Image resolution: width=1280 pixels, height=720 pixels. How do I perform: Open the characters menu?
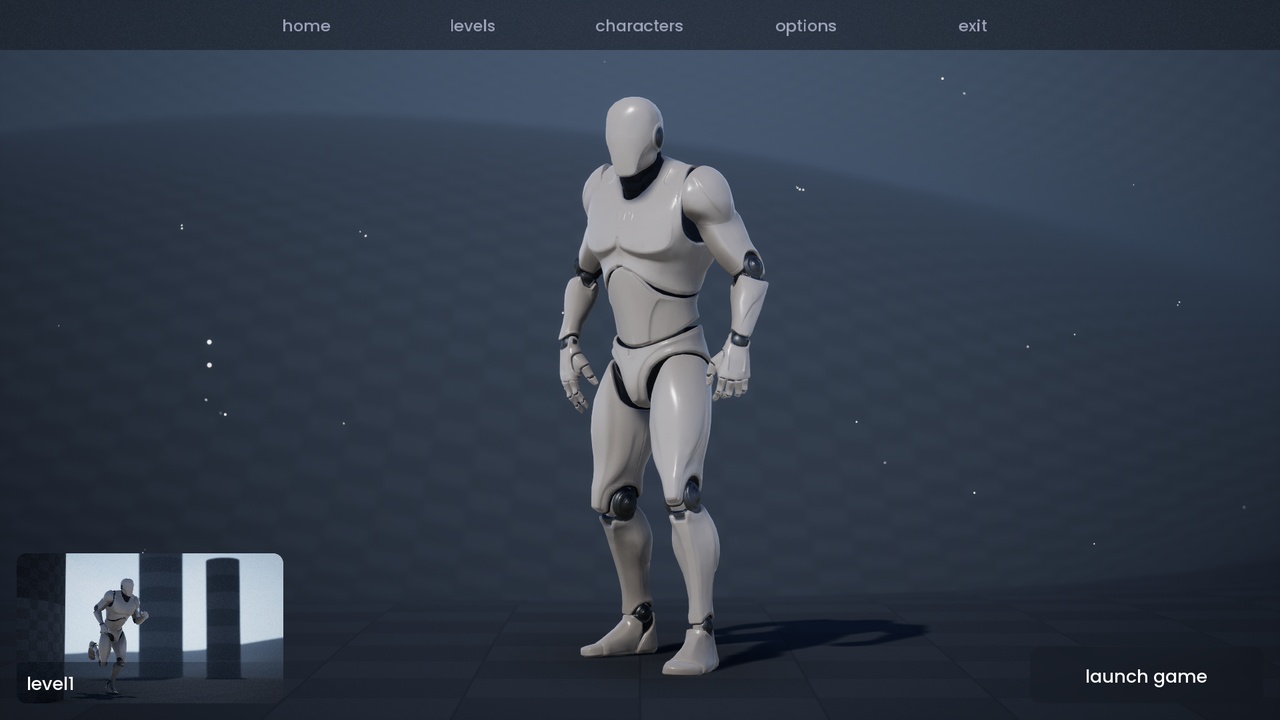[x=639, y=26]
